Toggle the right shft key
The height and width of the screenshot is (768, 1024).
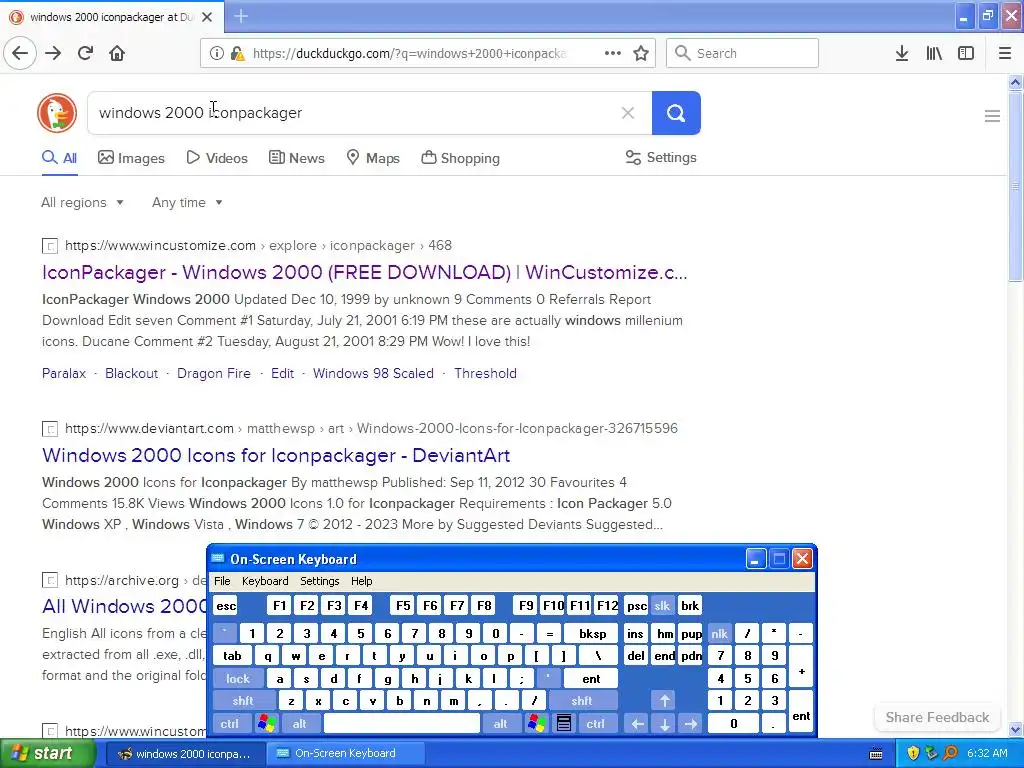[x=582, y=701]
